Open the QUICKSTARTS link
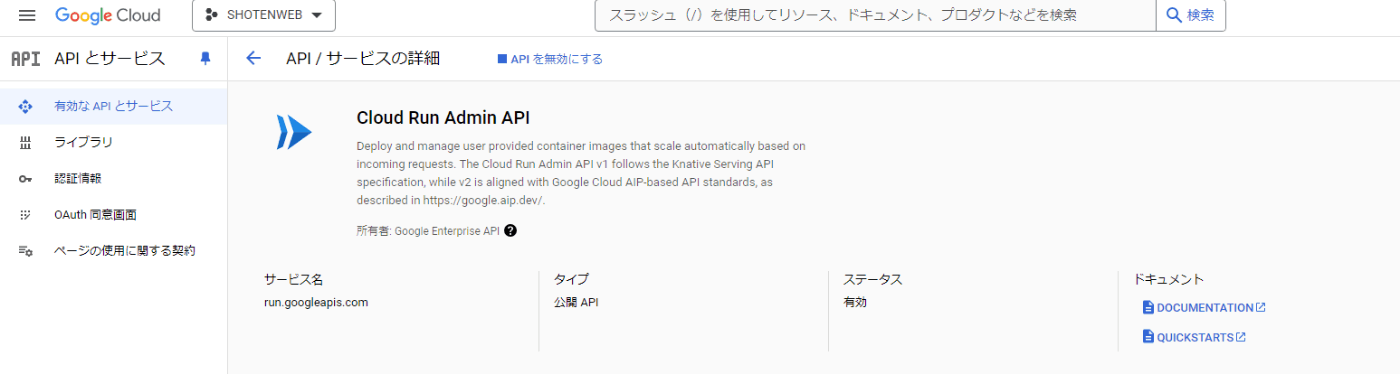This screenshot has height=374, width=1400. point(1194,337)
